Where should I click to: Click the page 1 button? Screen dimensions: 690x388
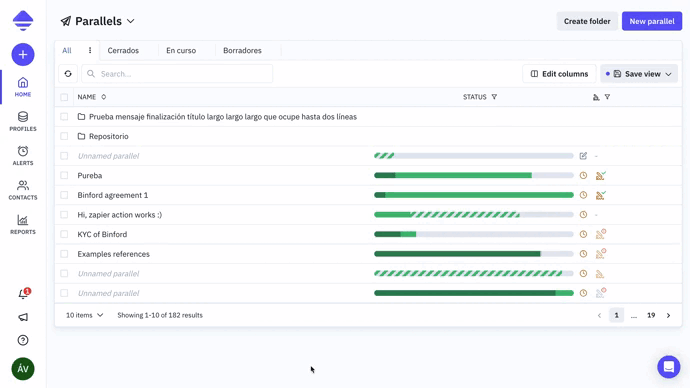coord(616,315)
